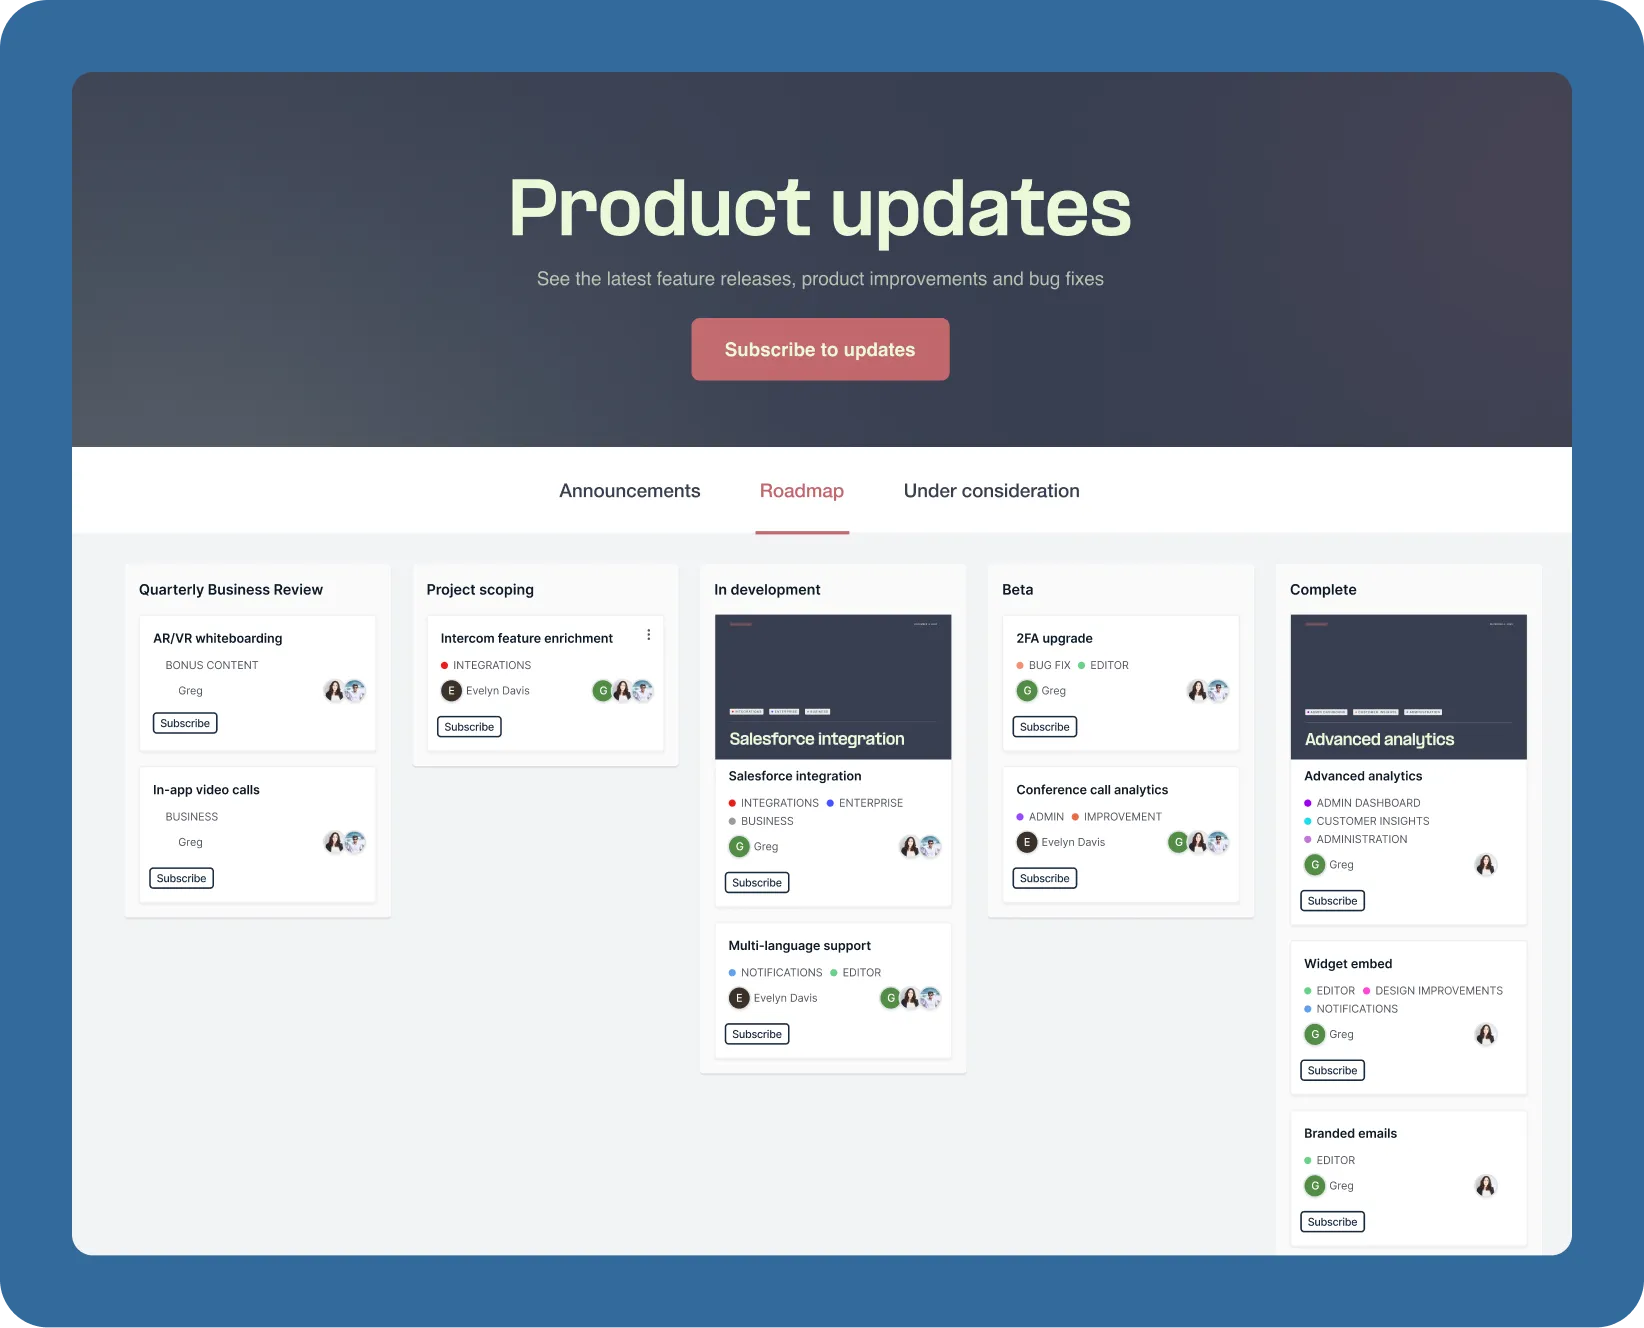1644x1328 pixels.
Task: Subscribe to the 2FA upgrade item
Action: tap(1044, 727)
